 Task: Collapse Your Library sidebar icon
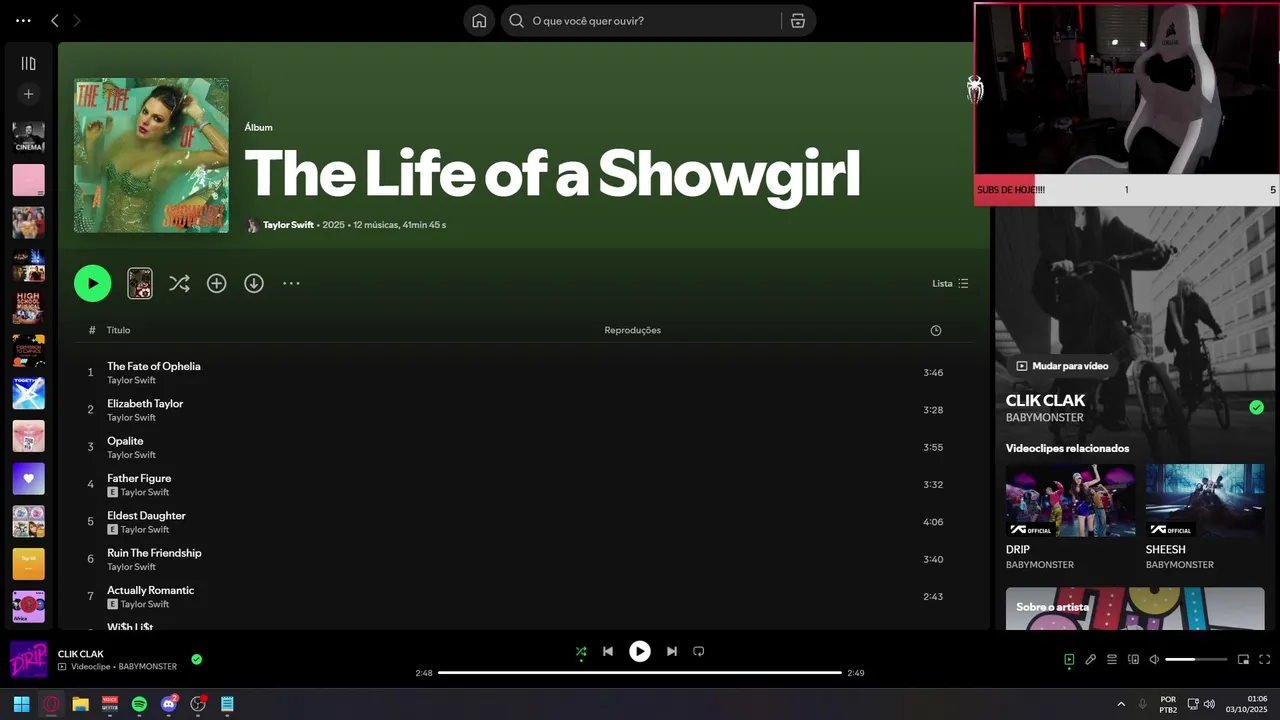29,63
